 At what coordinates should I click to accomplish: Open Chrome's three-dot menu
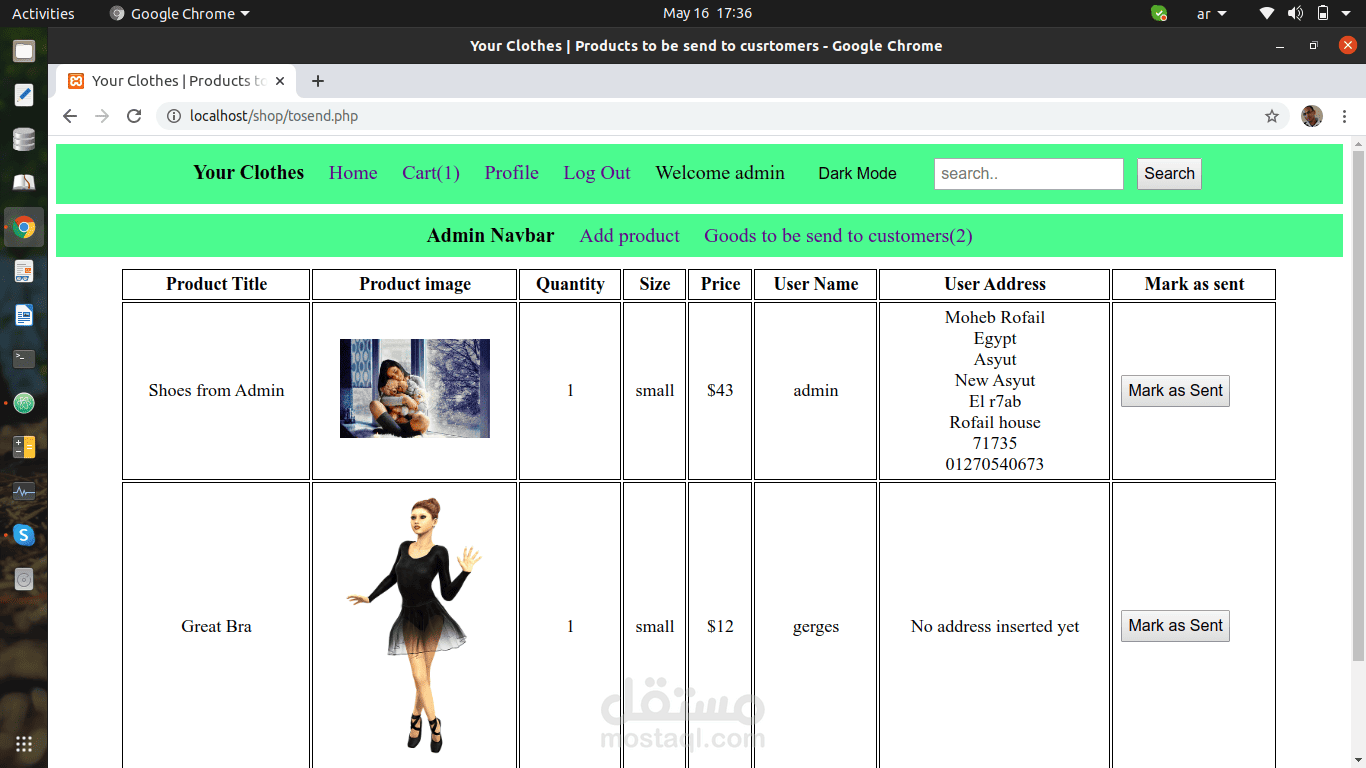tap(1346, 116)
